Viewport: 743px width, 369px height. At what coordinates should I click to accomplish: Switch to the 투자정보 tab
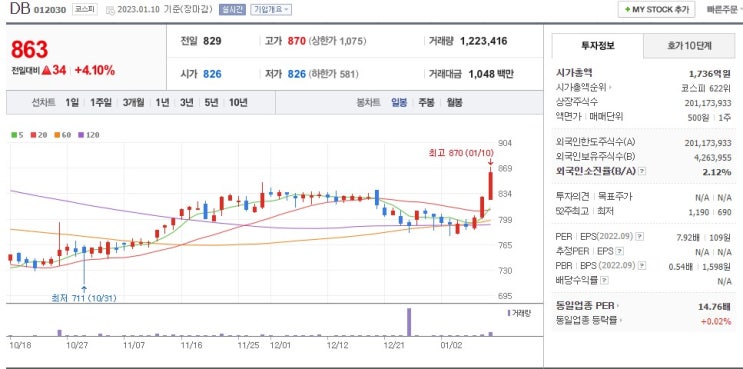pos(598,46)
